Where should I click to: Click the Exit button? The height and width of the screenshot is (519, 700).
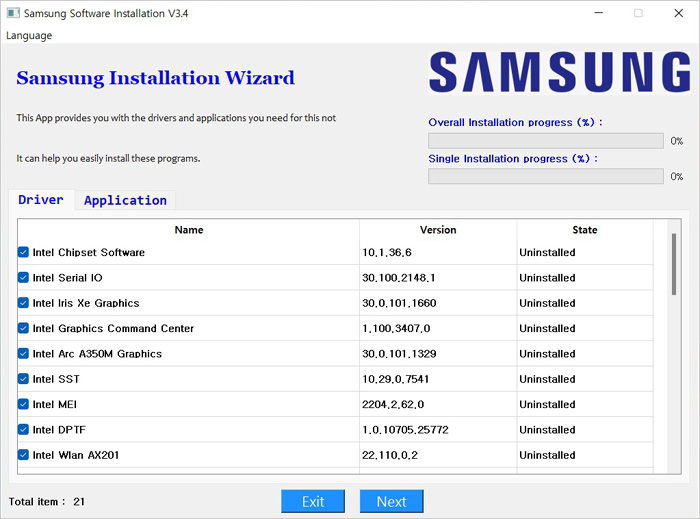pos(313,502)
